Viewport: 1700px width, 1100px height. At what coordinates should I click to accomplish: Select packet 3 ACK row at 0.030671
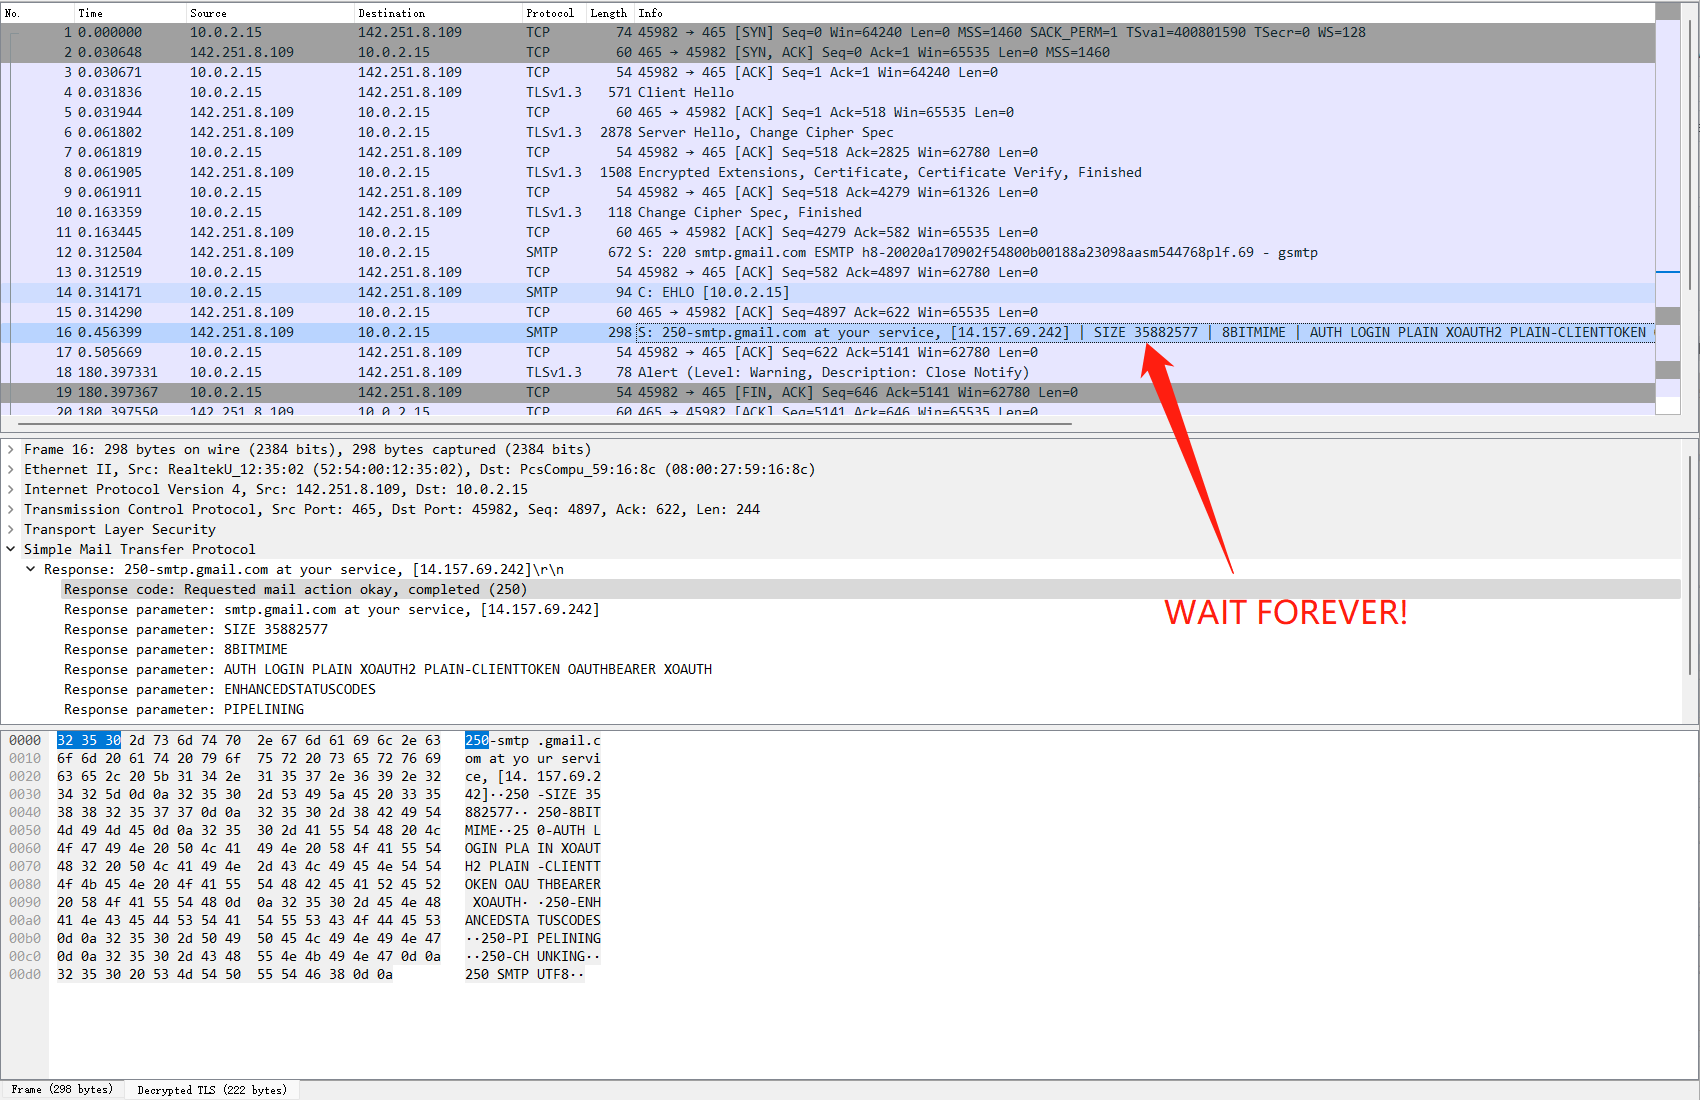pos(828,73)
